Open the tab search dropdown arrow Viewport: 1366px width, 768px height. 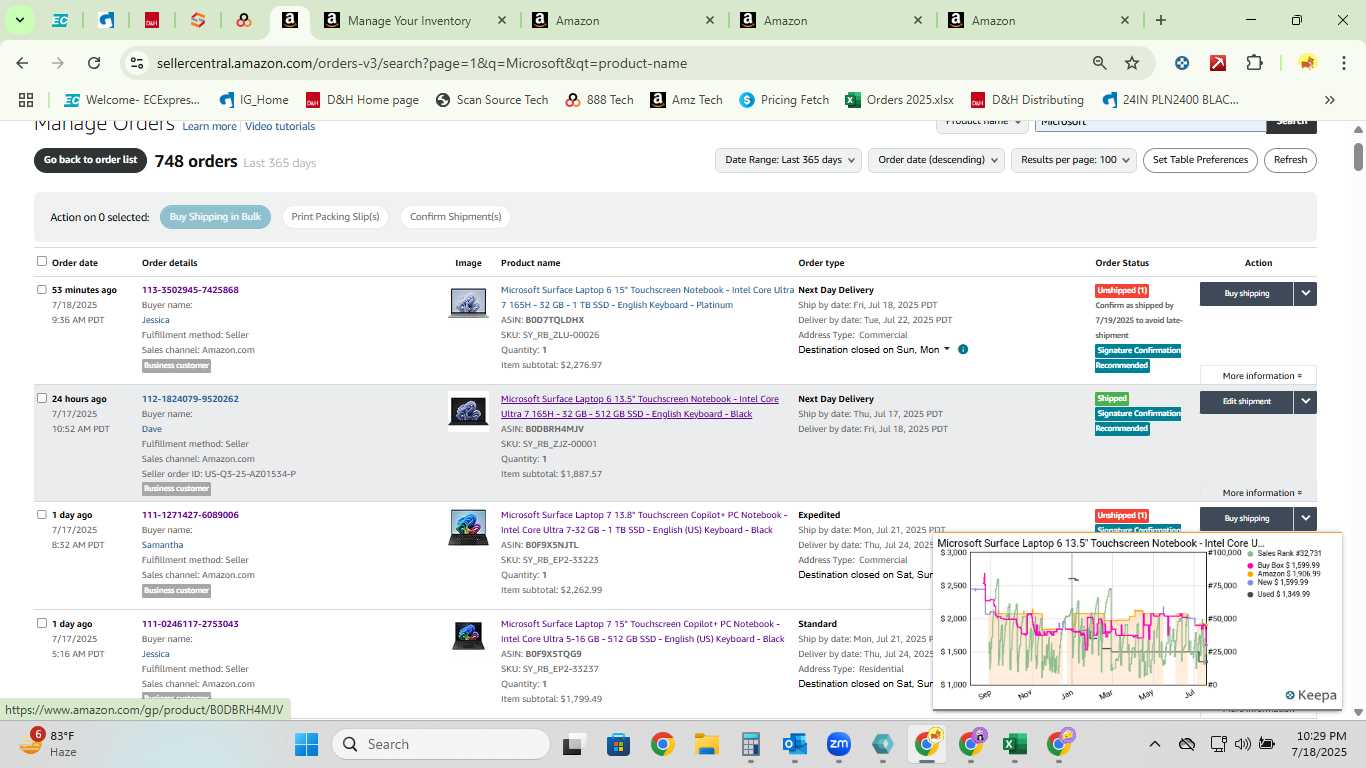[x=19, y=20]
